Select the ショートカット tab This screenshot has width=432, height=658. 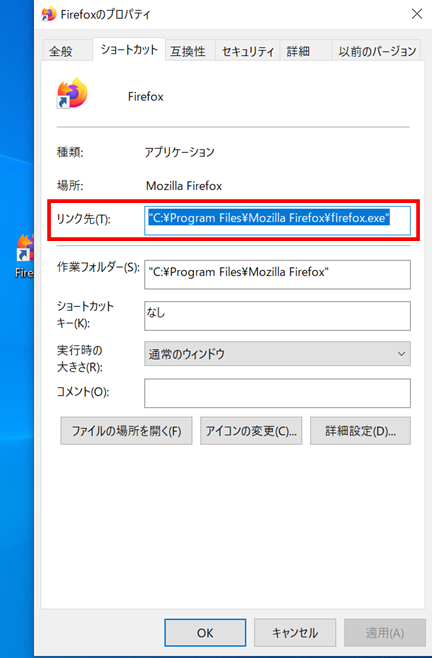(x=129, y=50)
